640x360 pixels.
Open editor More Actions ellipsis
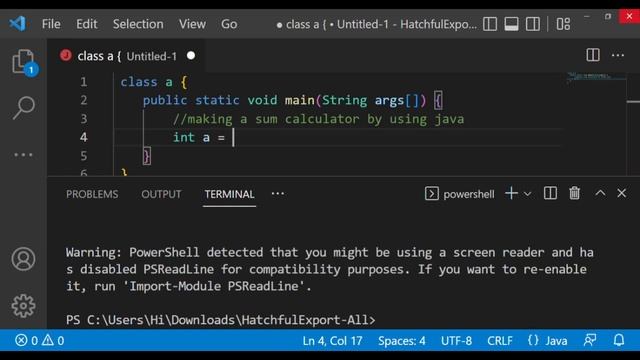click(618, 55)
